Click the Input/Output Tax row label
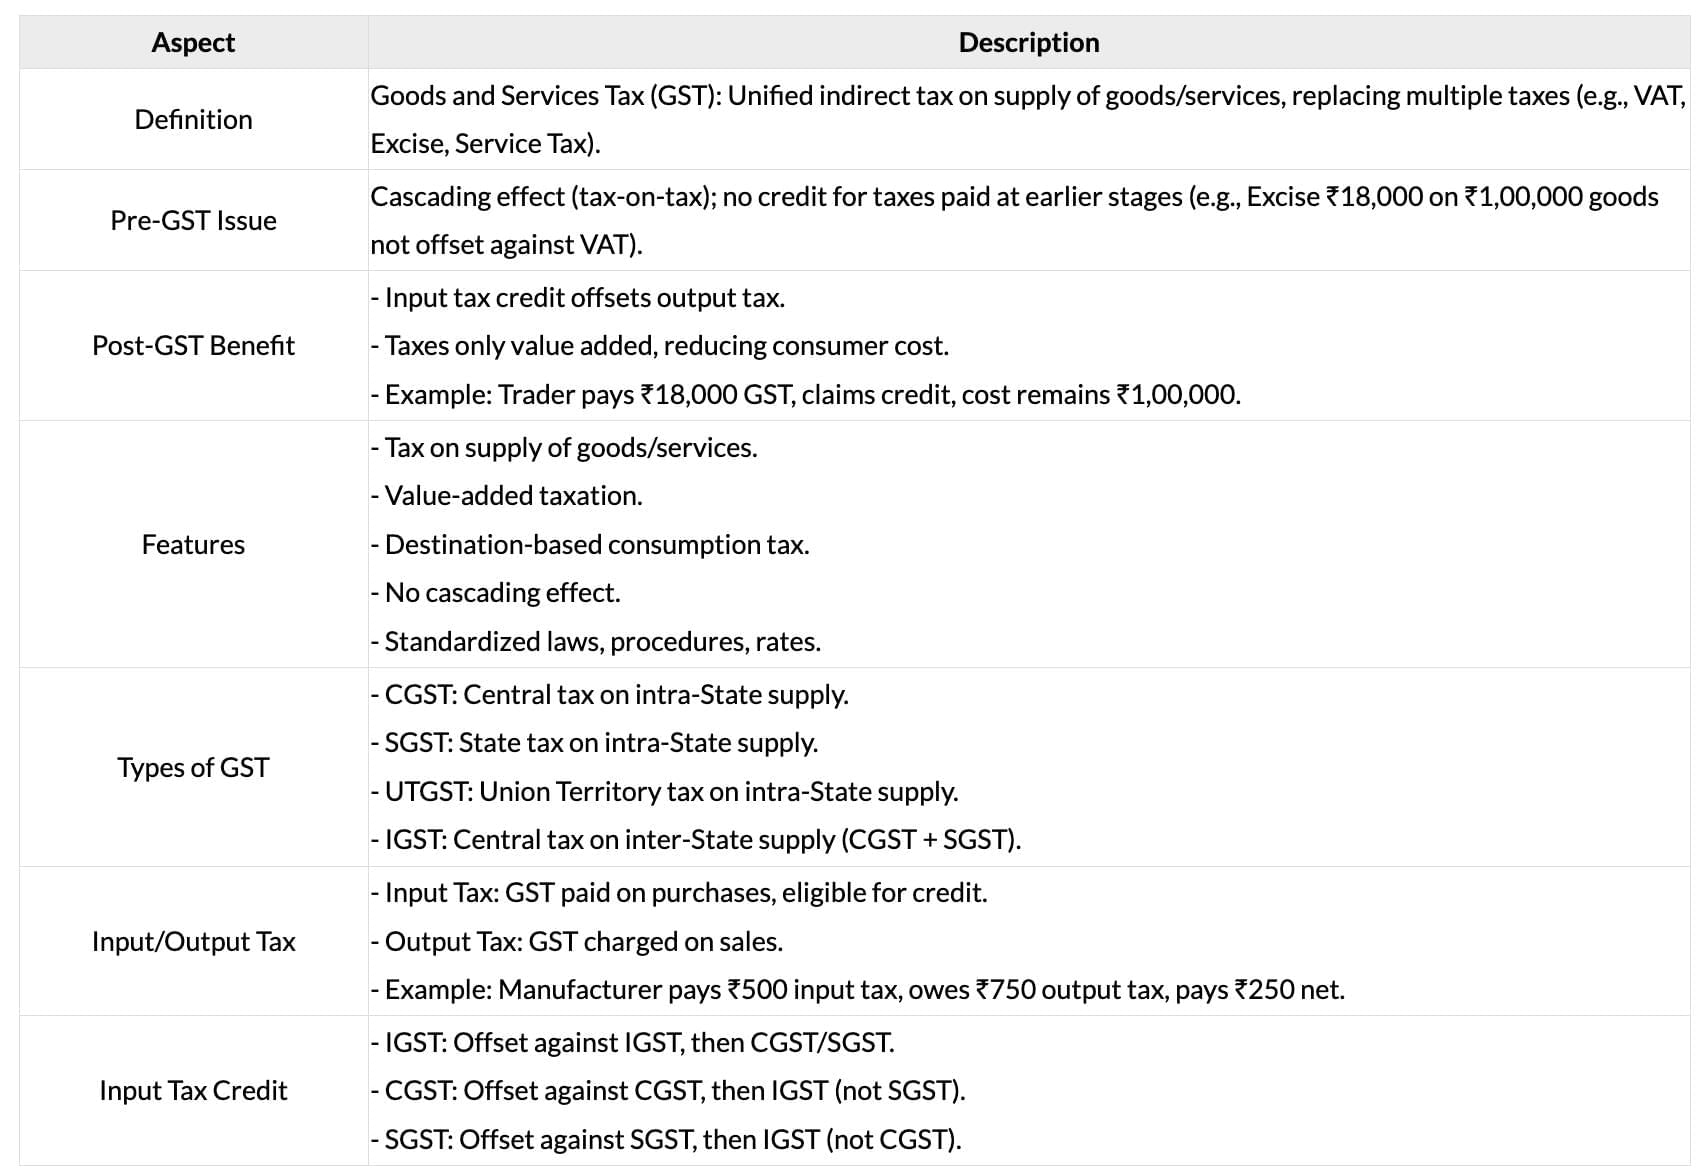The image size is (1703, 1175). coord(193,942)
